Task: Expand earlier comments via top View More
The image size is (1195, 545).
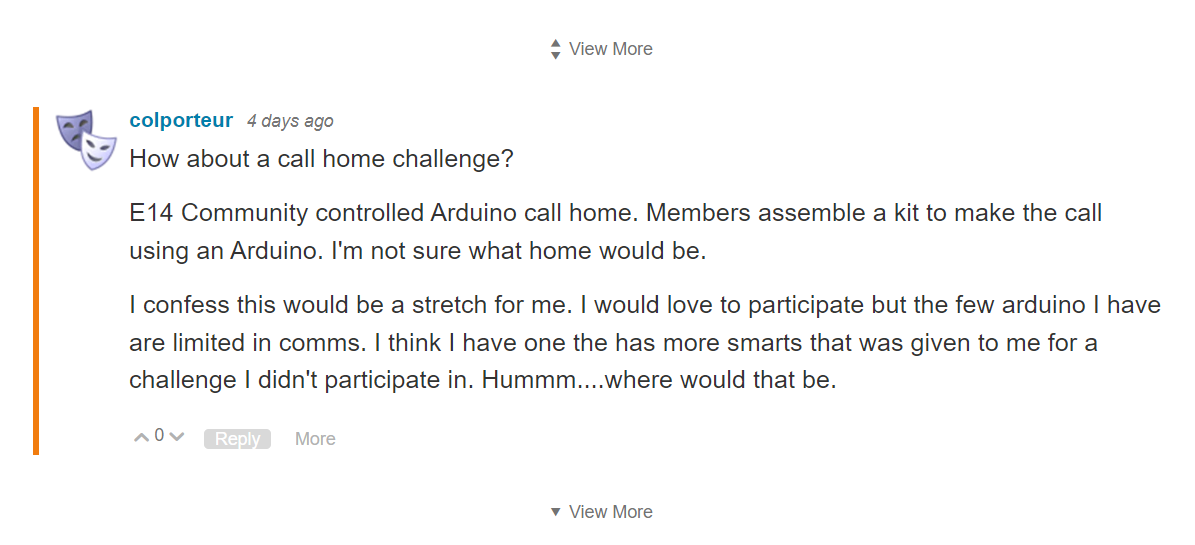Action: coord(610,49)
